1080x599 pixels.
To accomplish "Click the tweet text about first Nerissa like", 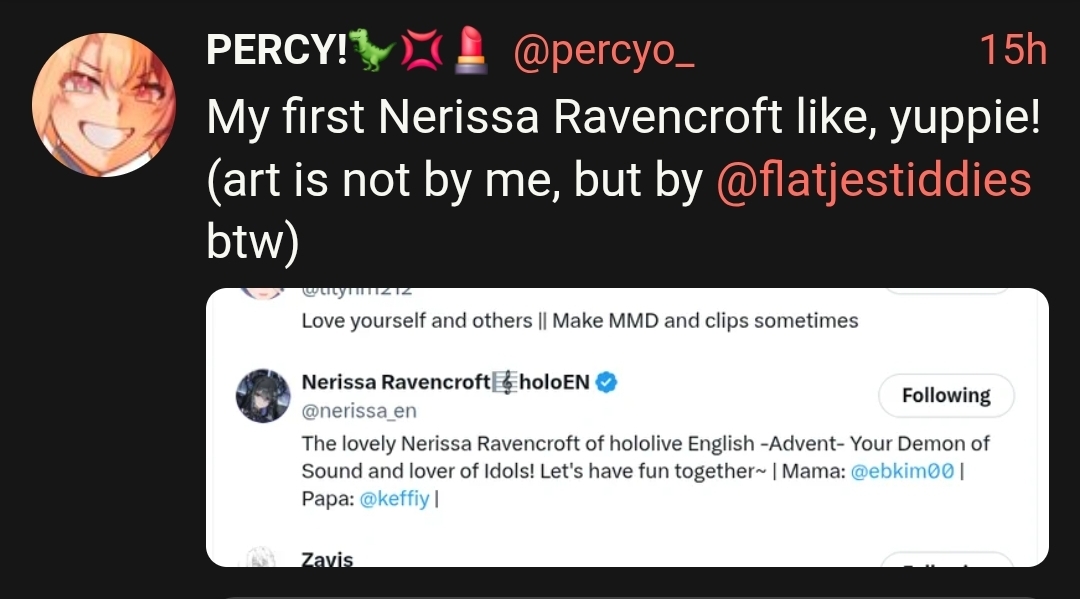I will pyautogui.click(x=623, y=118).
